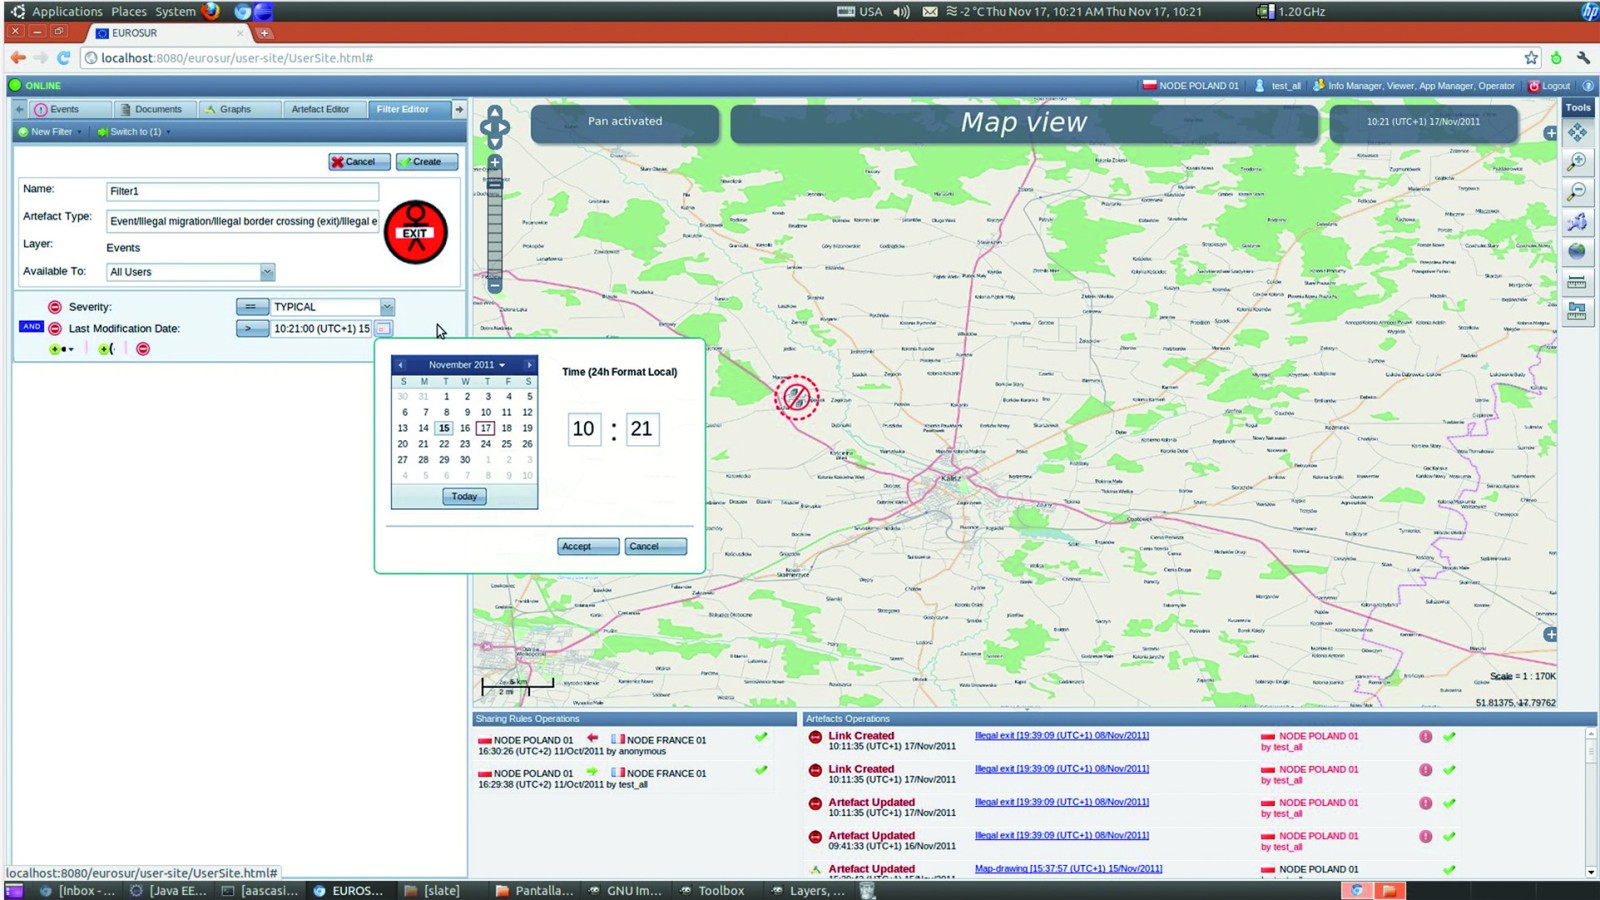Screen dimensions: 1600x900
Task: Click the map pan direction control
Action: pyautogui.click(x=495, y=126)
